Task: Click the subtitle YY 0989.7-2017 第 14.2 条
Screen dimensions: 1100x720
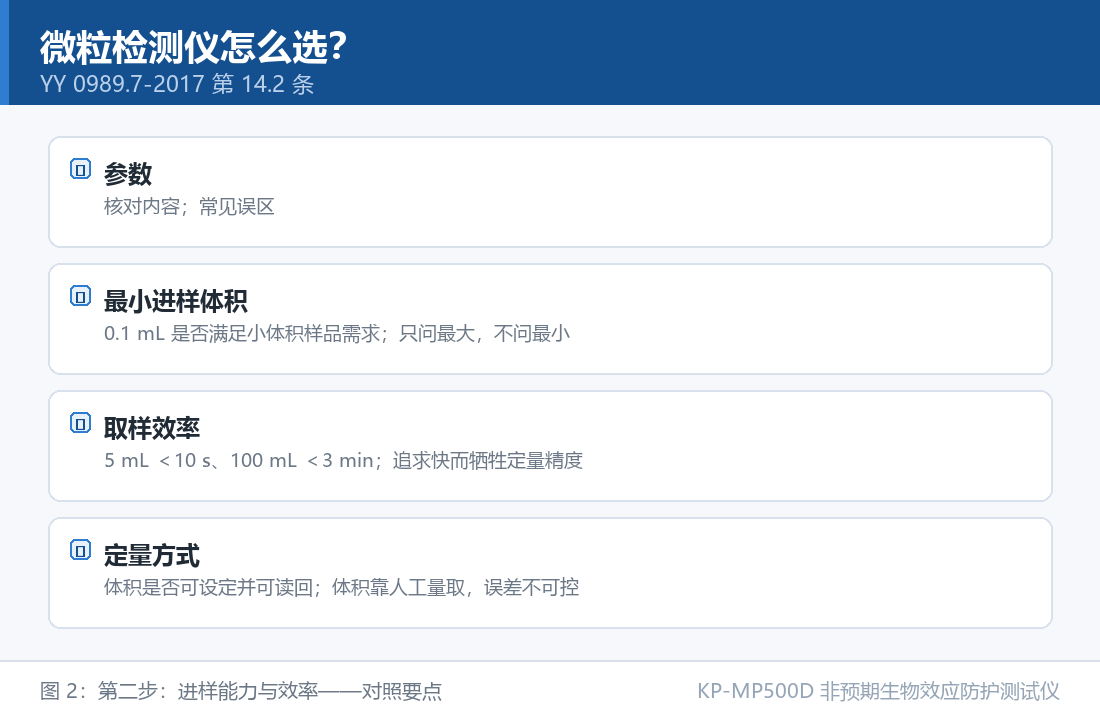Action: 177,84
